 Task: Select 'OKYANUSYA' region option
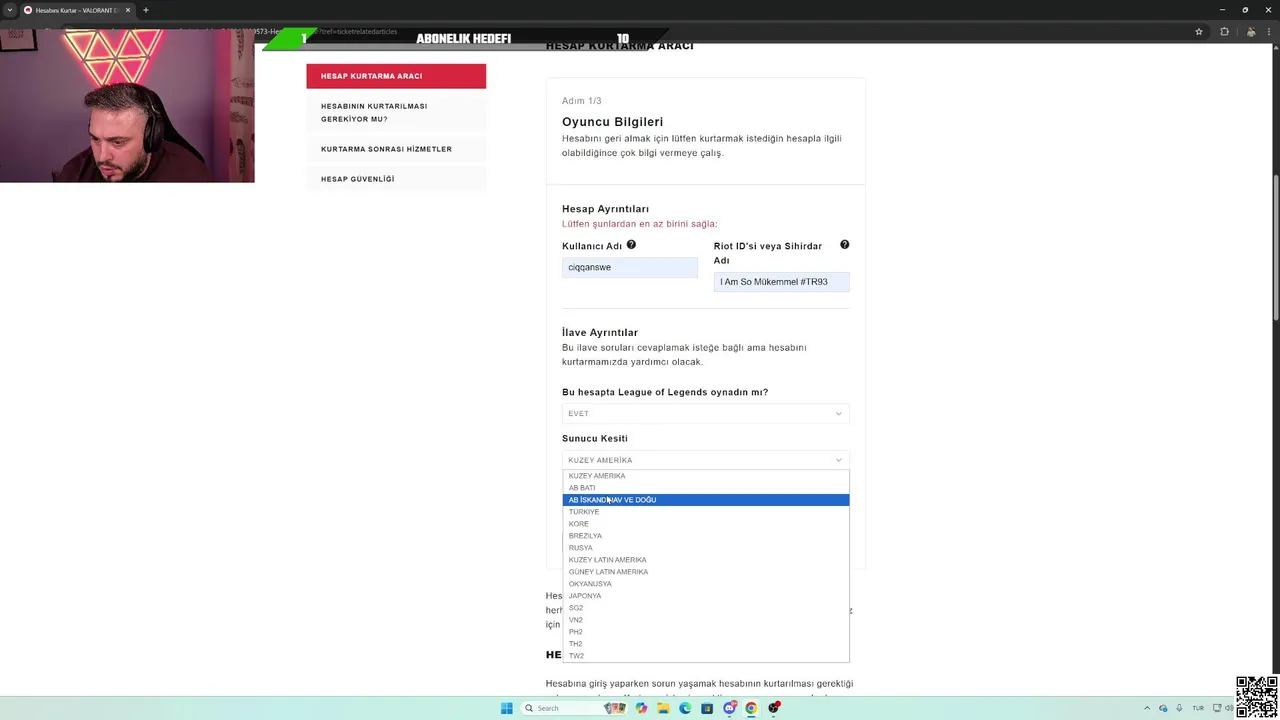(705, 584)
